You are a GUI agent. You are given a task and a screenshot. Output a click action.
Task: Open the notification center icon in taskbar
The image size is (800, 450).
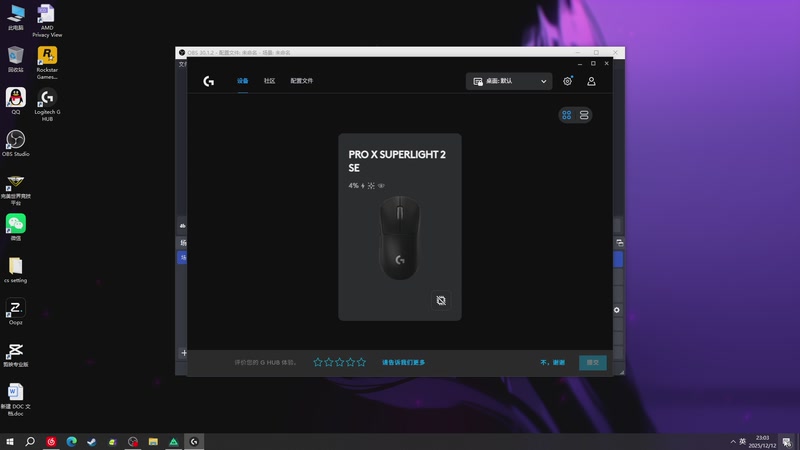coord(787,442)
